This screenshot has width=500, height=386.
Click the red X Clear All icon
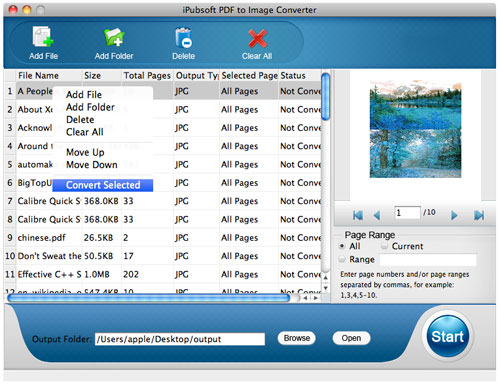(257, 38)
